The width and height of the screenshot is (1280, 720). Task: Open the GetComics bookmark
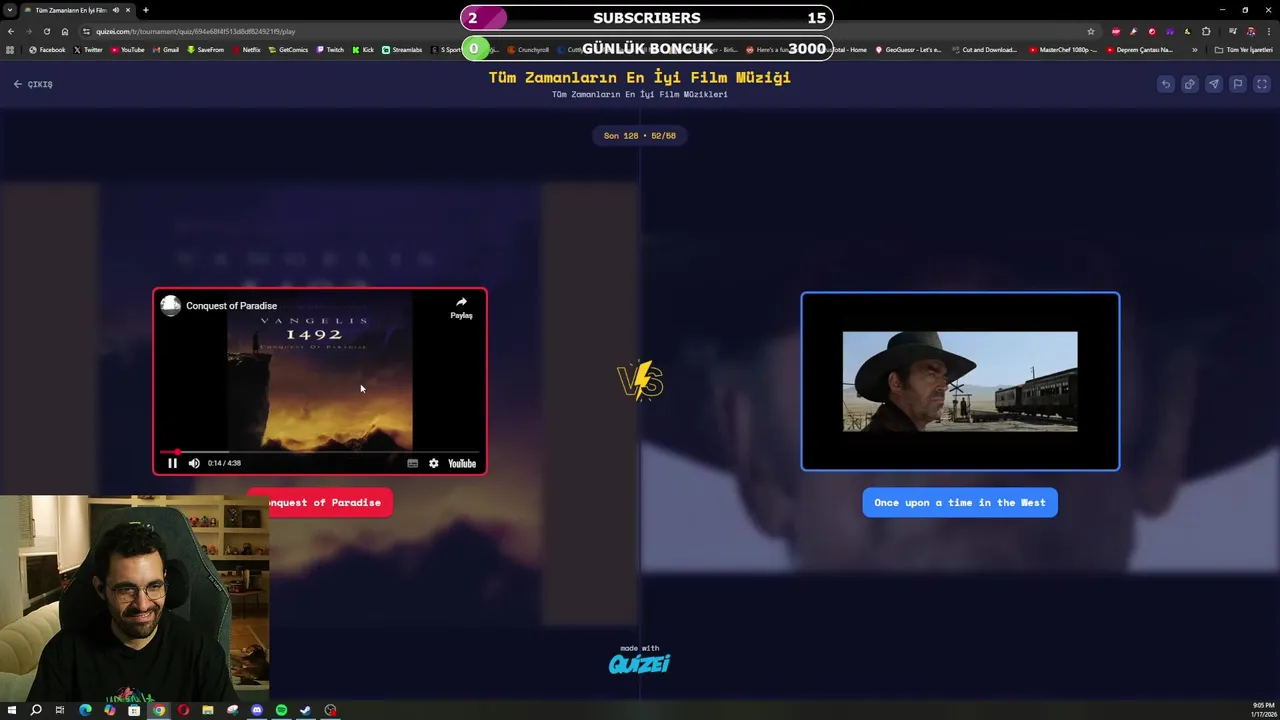[x=288, y=49]
